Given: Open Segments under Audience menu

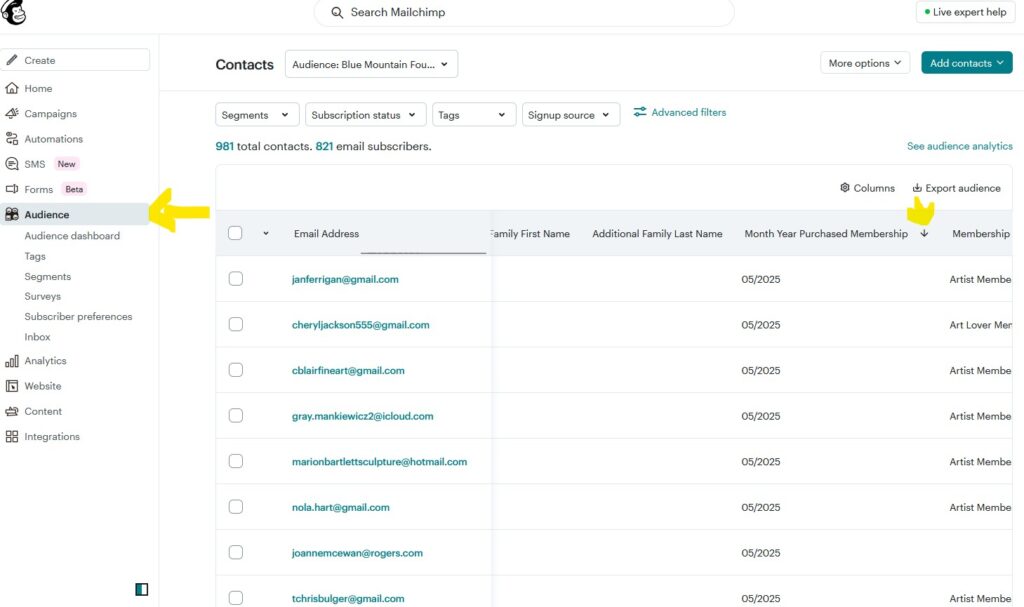Looking at the screenshot, I should pyautogui.click(x=48, y=276).
